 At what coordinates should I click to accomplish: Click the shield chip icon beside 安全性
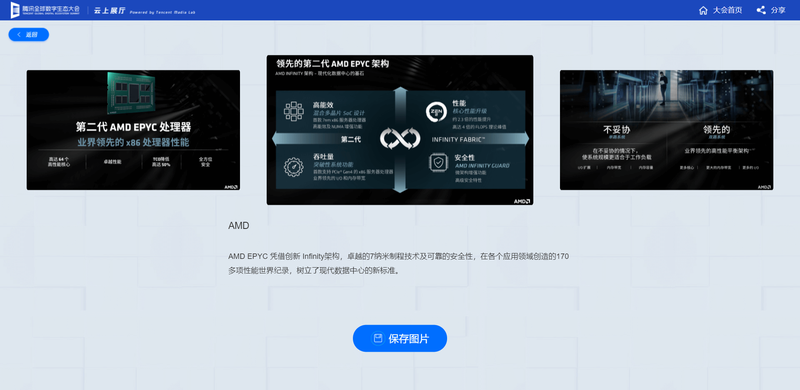tap(438, 163)
